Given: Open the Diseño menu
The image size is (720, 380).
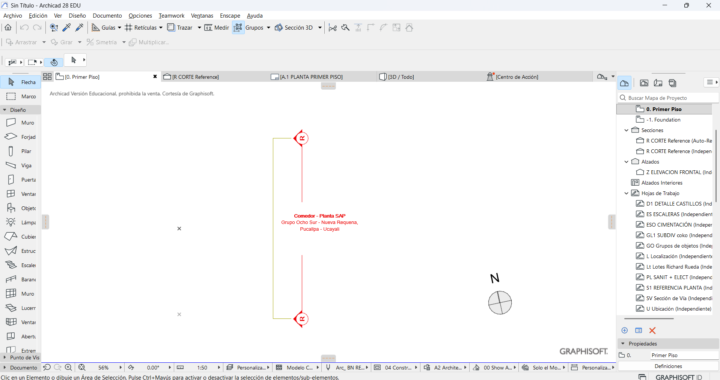Looking at the screenshot, I should coord(77,16).
